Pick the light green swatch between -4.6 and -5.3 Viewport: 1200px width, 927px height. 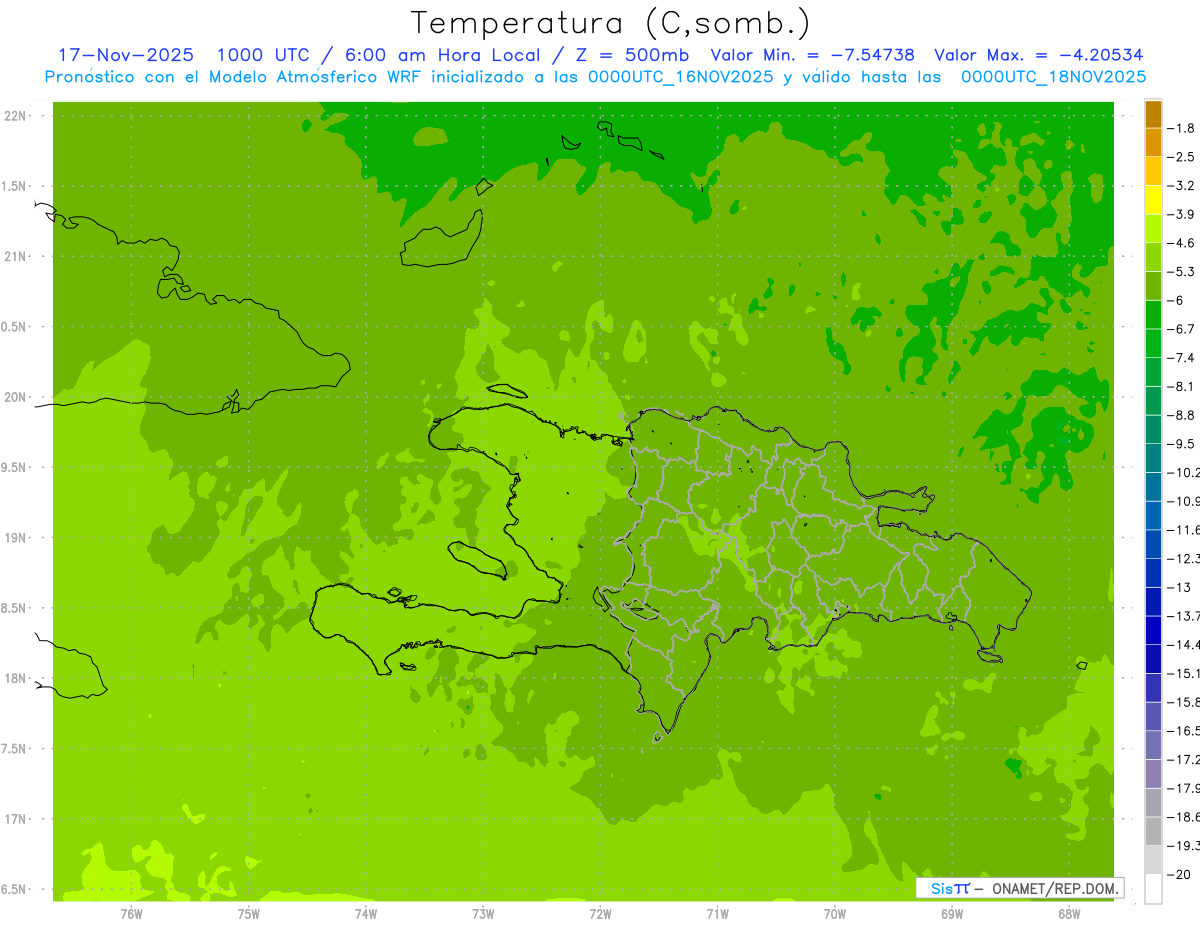pyautogui.click(x=1153, y=257)
